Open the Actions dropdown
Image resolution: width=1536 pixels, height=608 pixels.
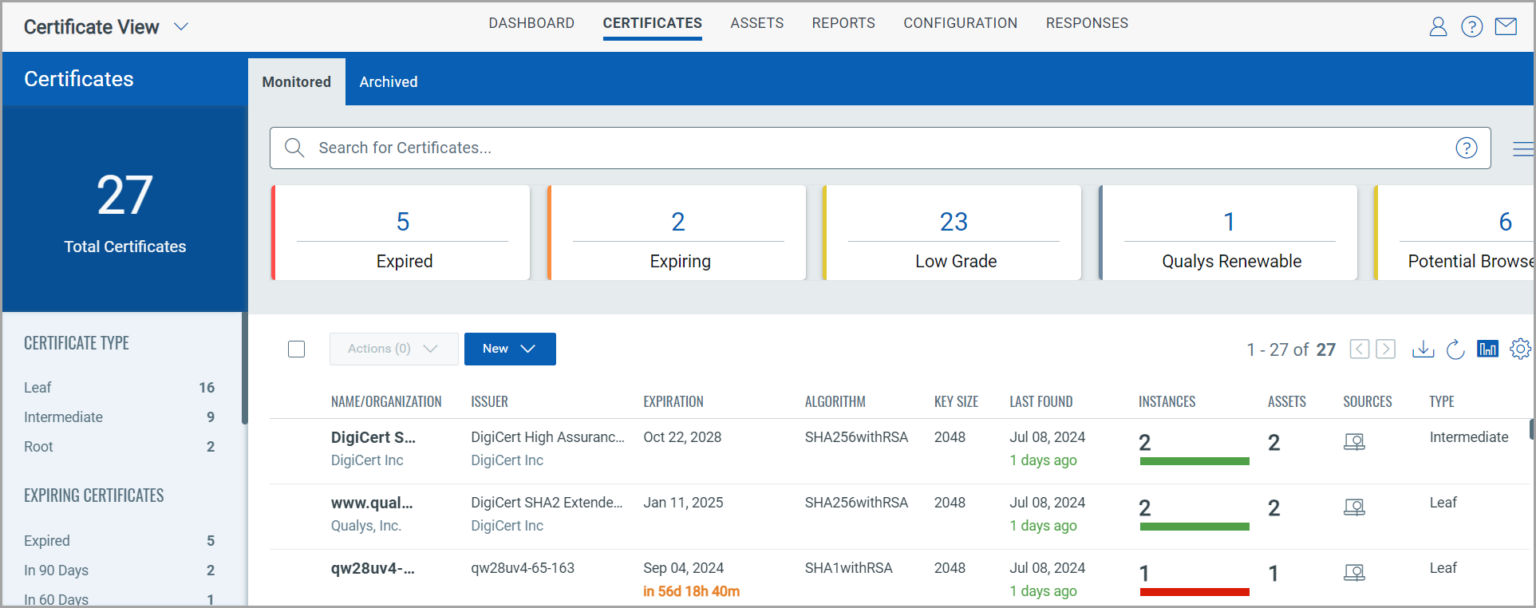coord(393,349)
